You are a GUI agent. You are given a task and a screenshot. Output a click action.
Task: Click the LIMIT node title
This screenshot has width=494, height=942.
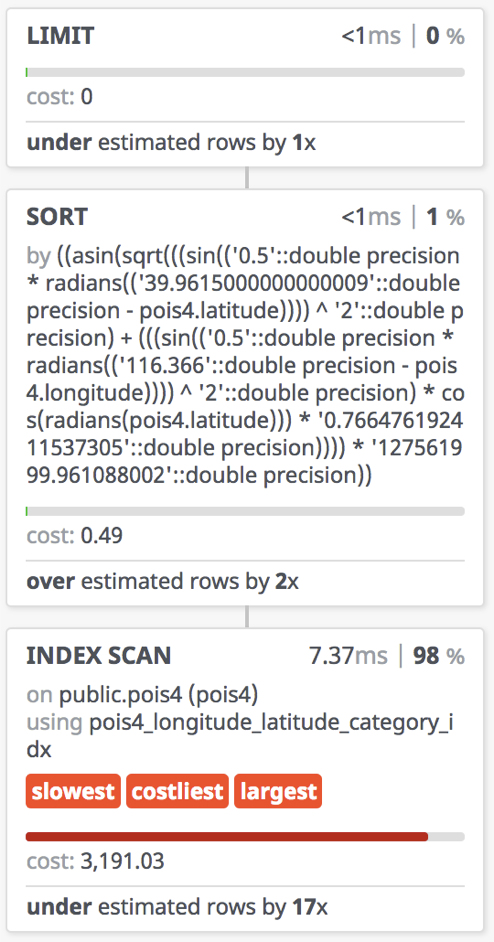61,37
